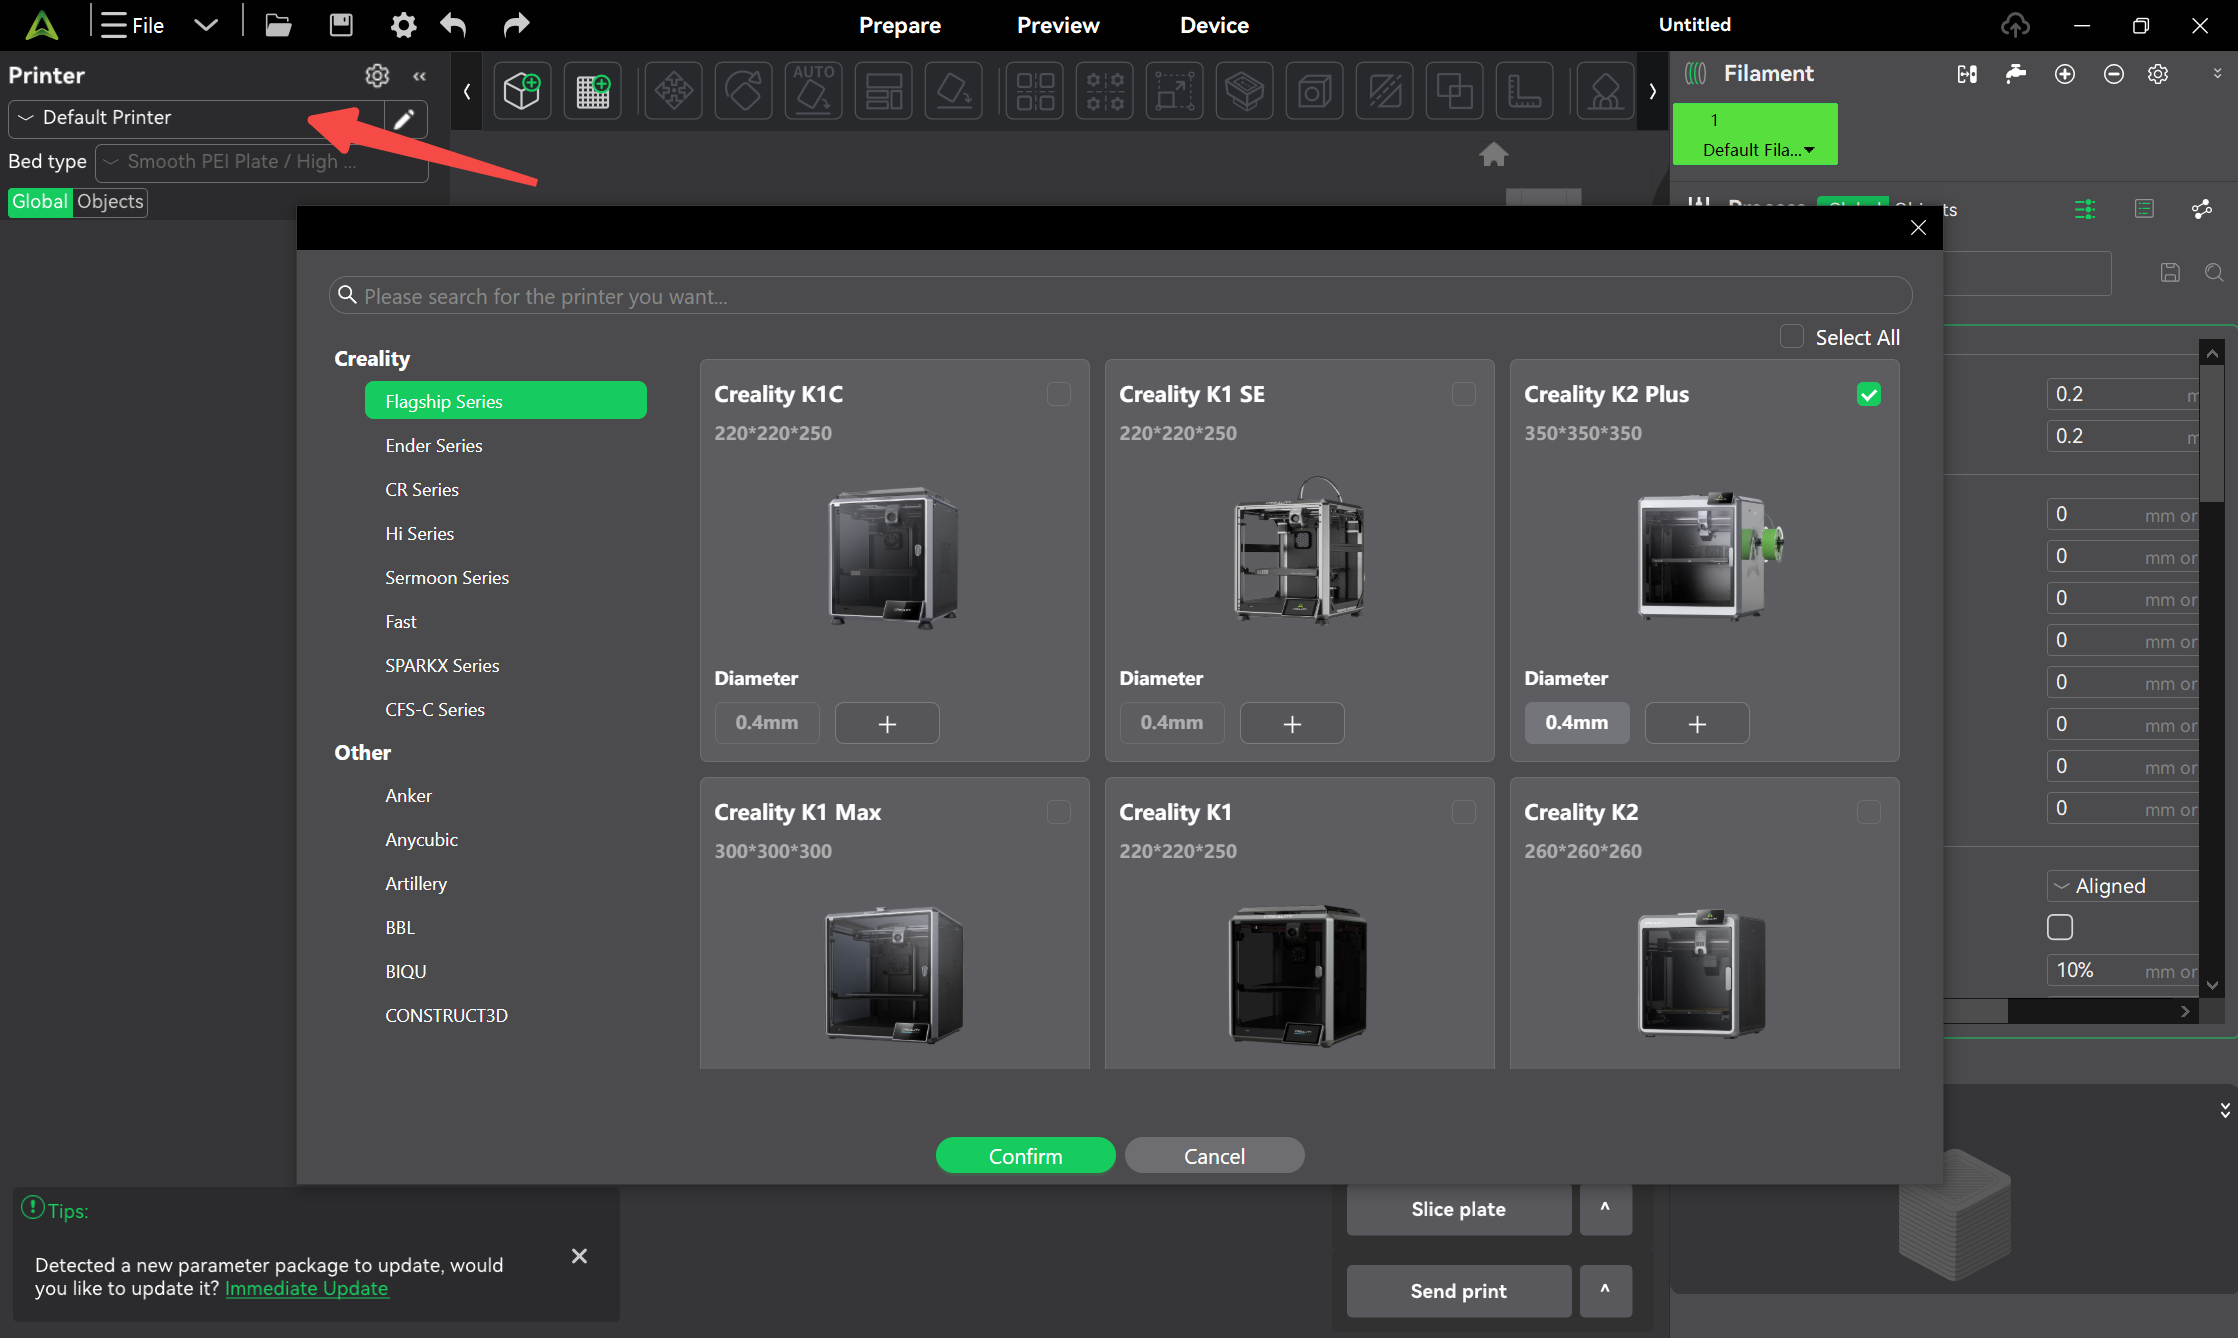Check the Creality K2 checkbox
The width and height of the screenshot is (2238, 1338).
[1868, 812]
